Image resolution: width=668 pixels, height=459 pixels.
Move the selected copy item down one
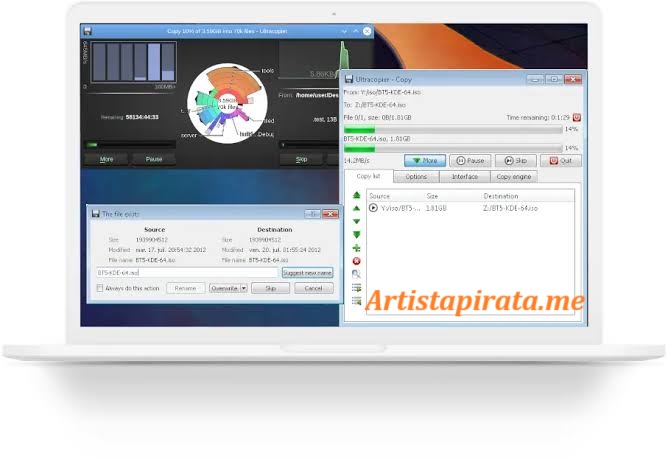pos(357,221)
